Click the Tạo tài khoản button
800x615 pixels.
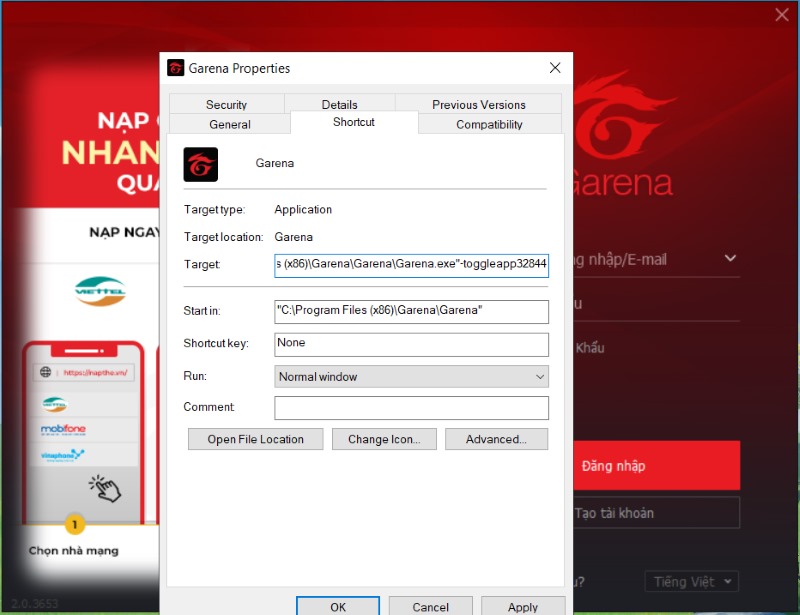pyautogui.click(x=657, y=512)
